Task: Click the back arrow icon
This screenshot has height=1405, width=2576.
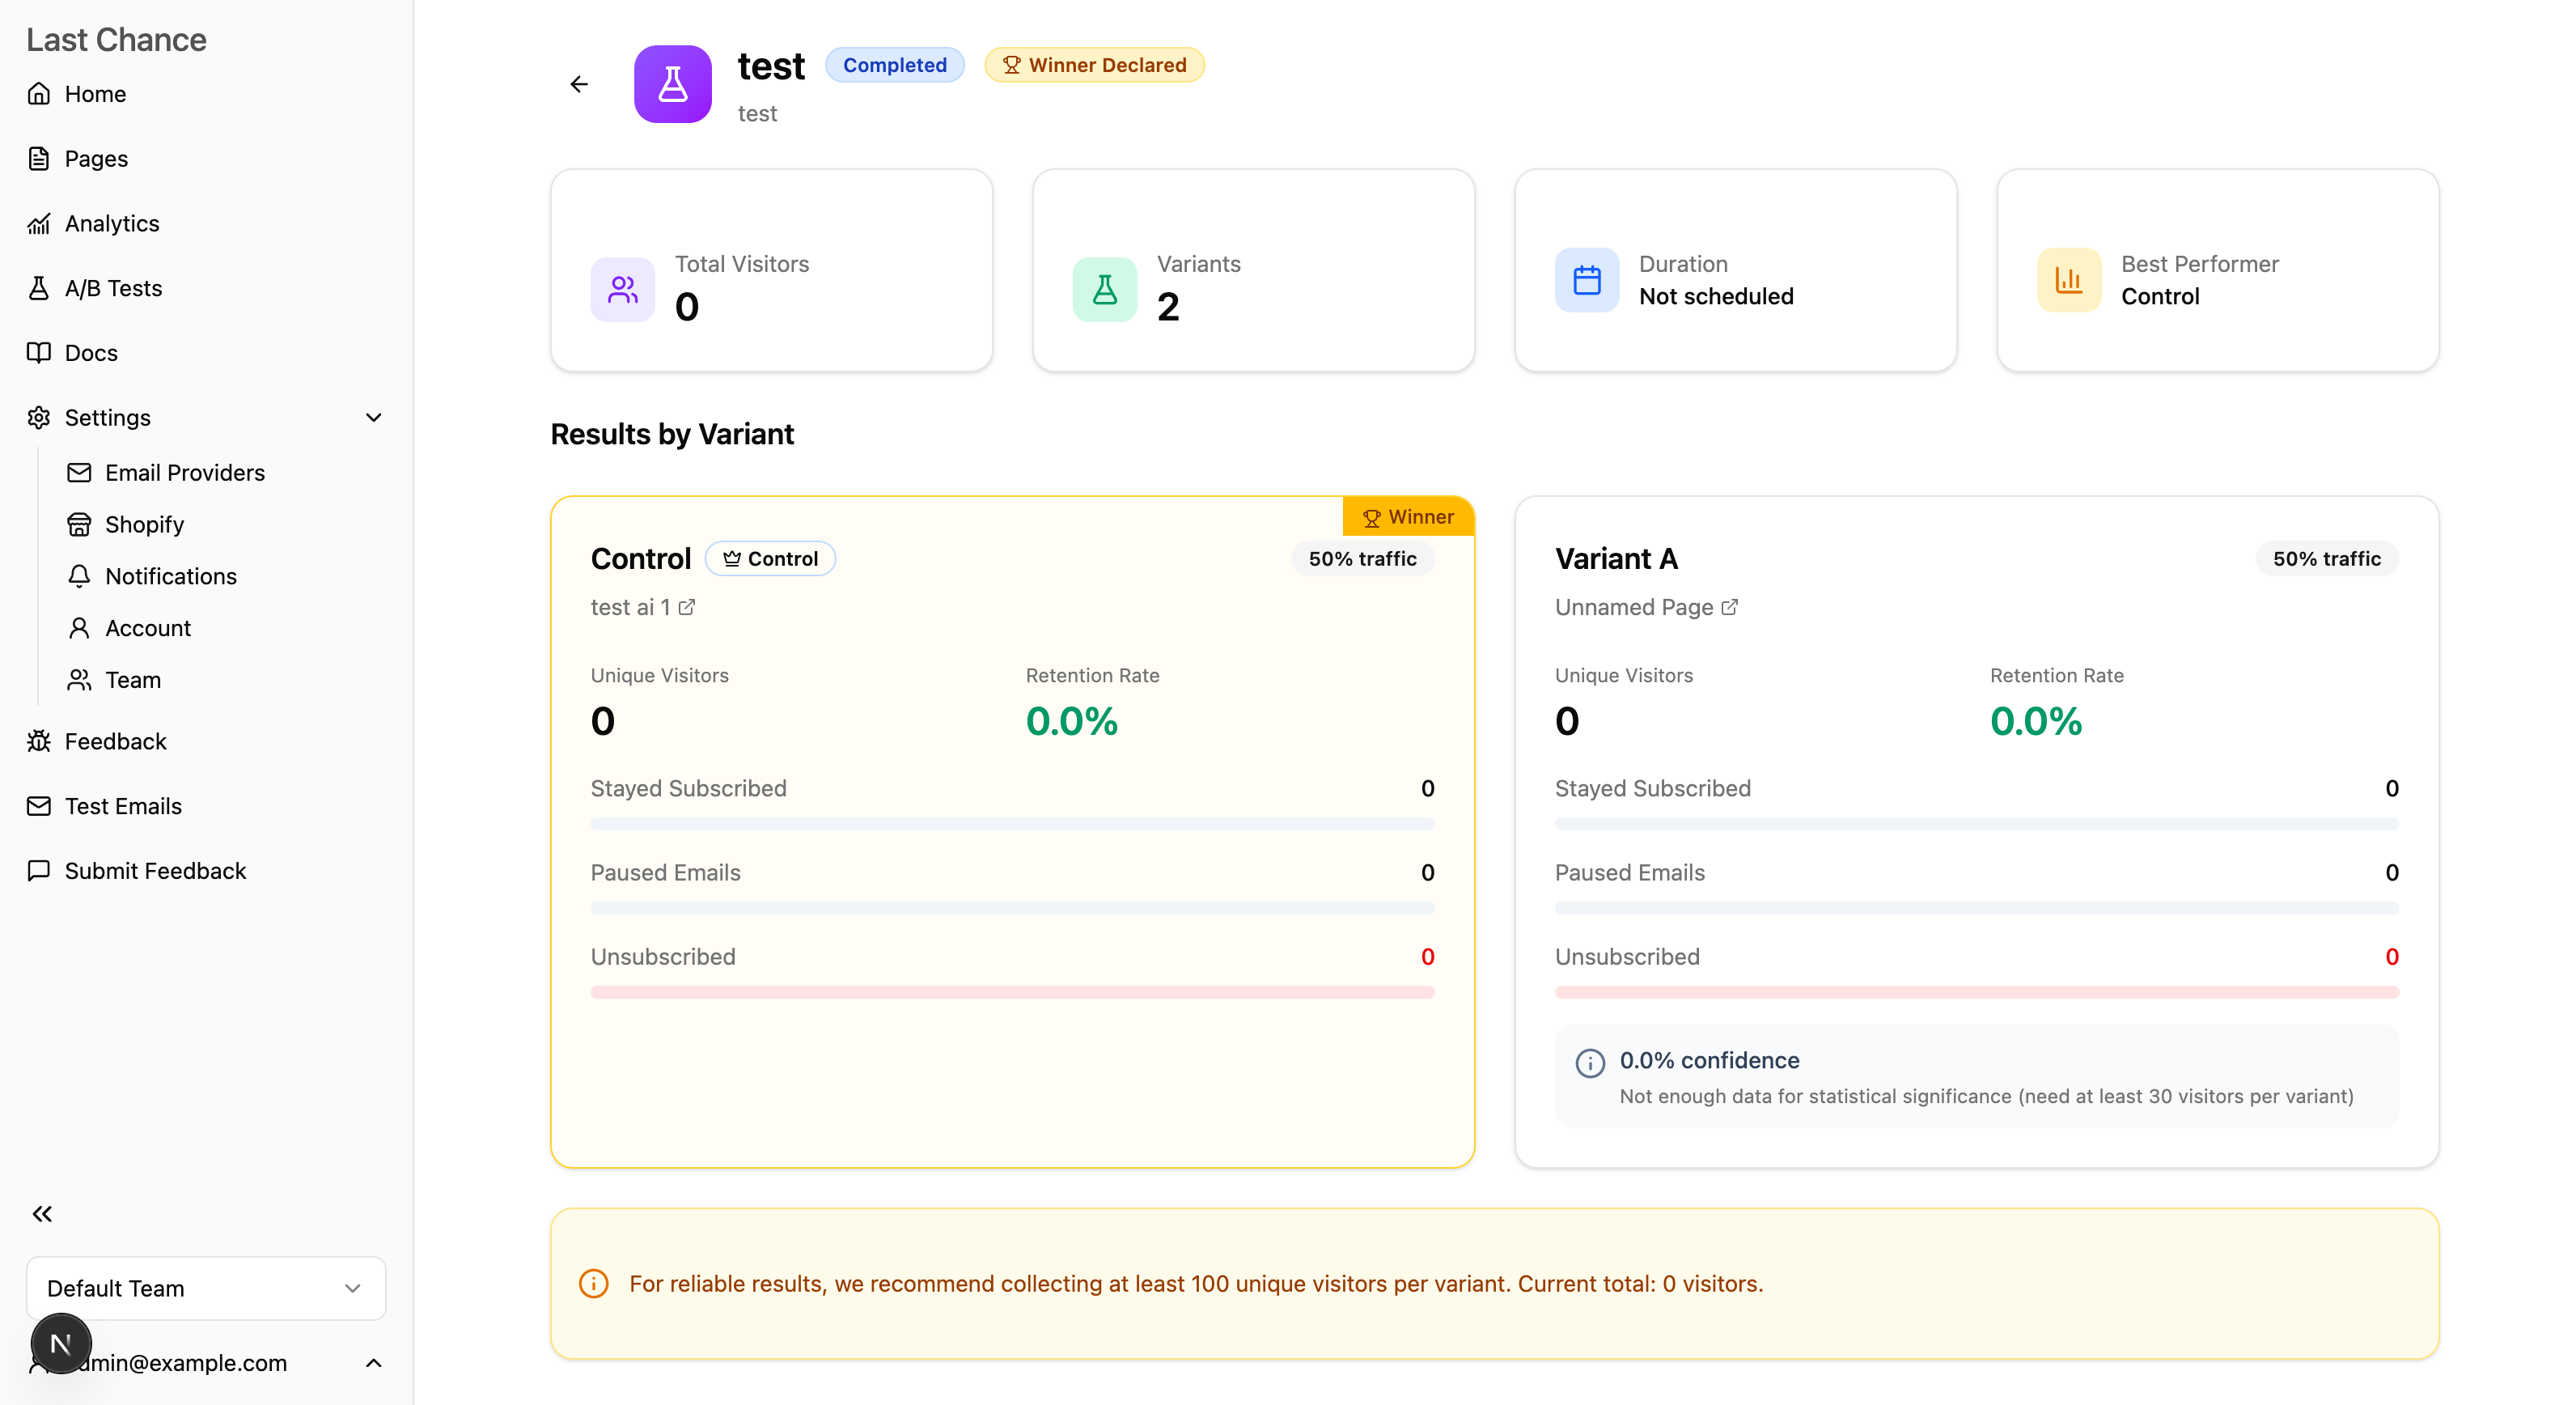Action: pyautogui.click(x=579, y=84)
